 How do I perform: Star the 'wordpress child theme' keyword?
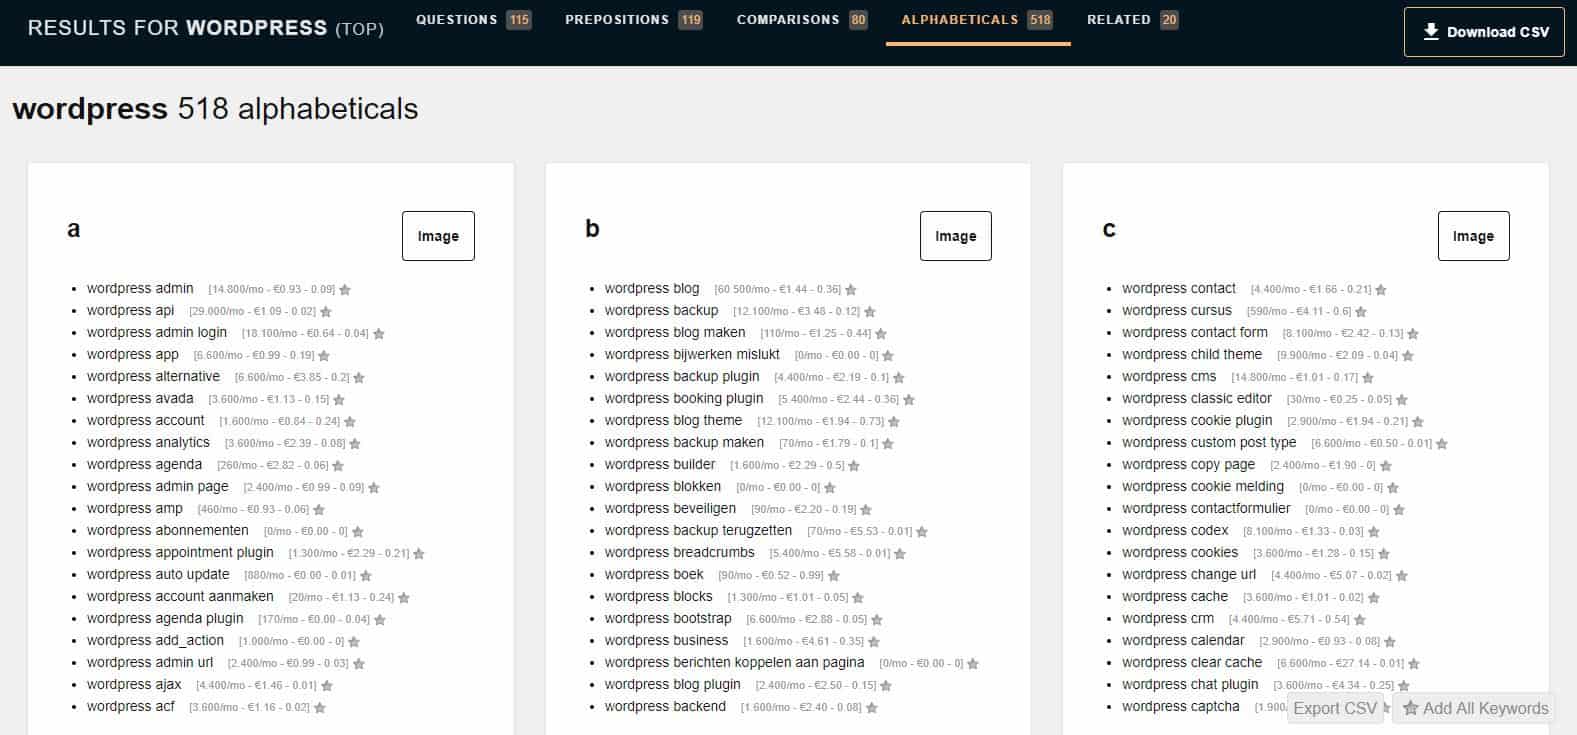pos(1408,356)
